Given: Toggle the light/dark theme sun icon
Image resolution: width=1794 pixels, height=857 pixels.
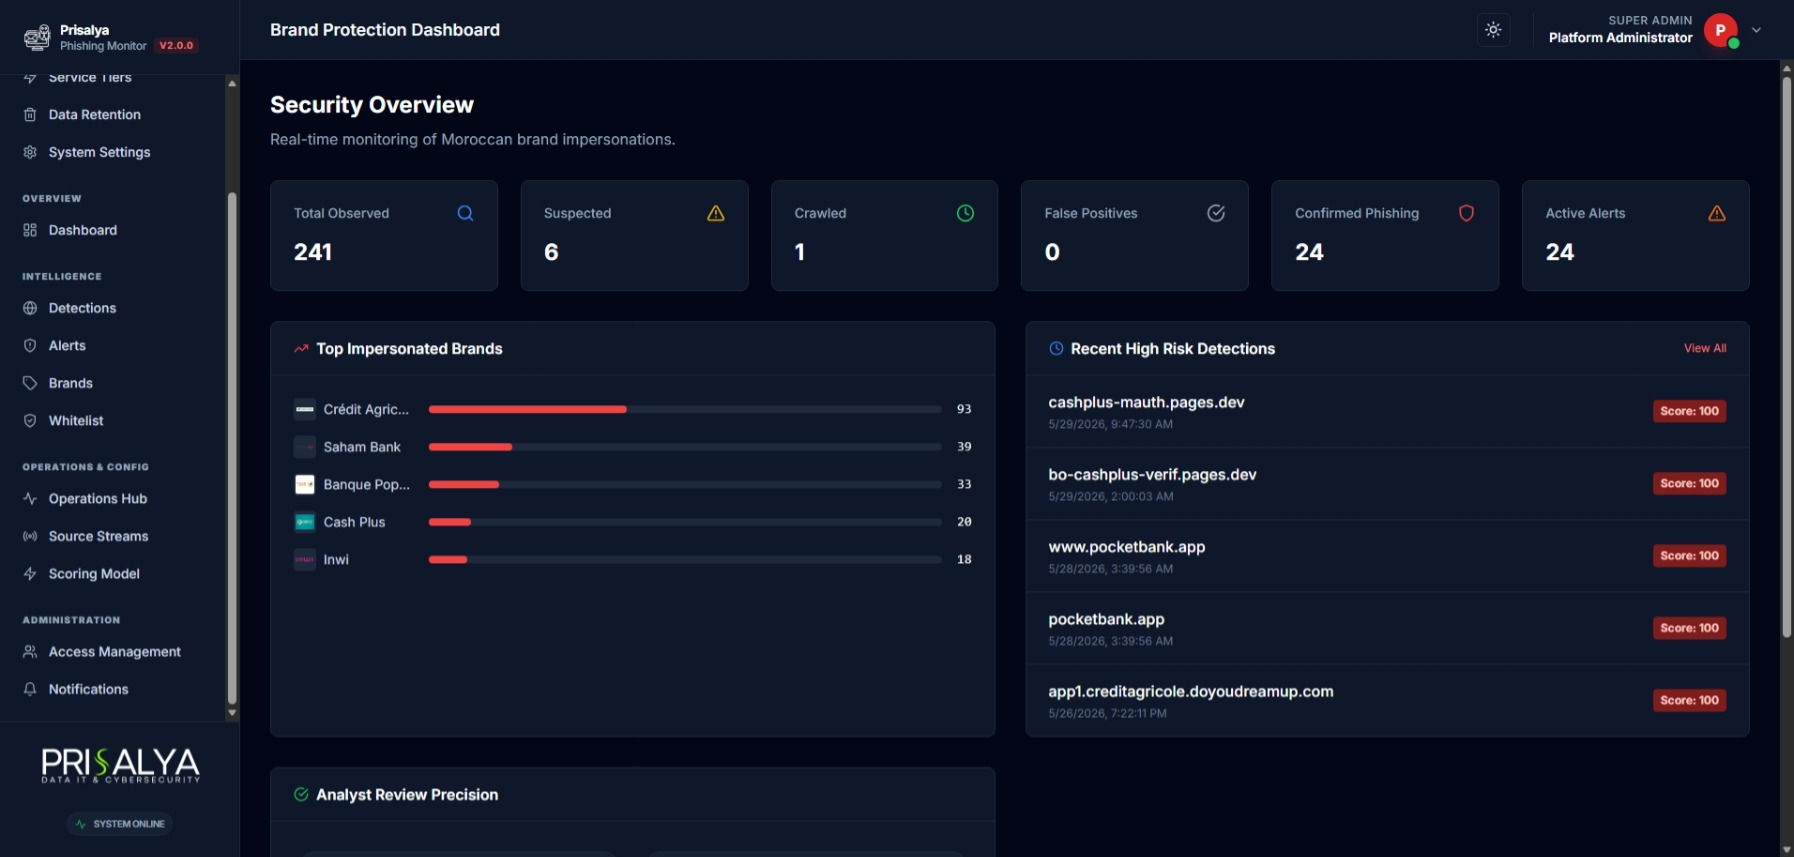Looking at the screenshot, I should pyautogui.click(x=1493, y=30).
